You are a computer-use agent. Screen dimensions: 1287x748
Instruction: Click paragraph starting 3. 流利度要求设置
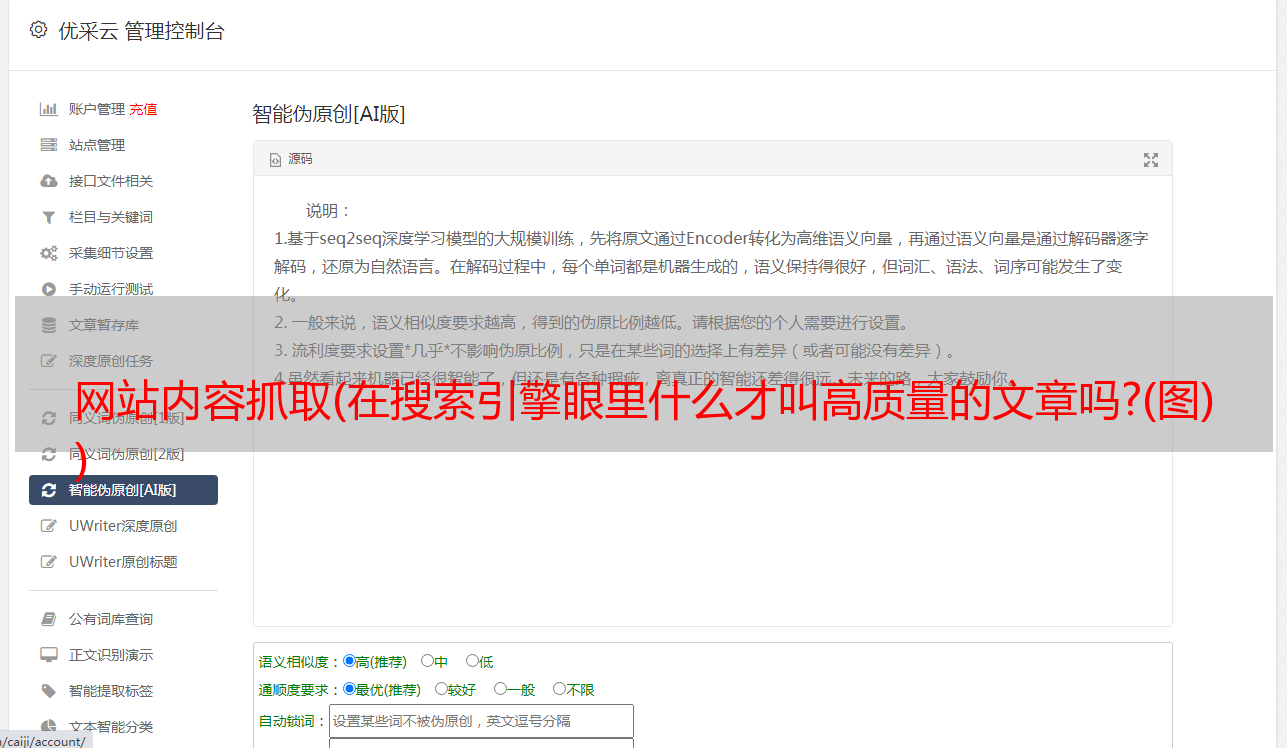[617, 351]
